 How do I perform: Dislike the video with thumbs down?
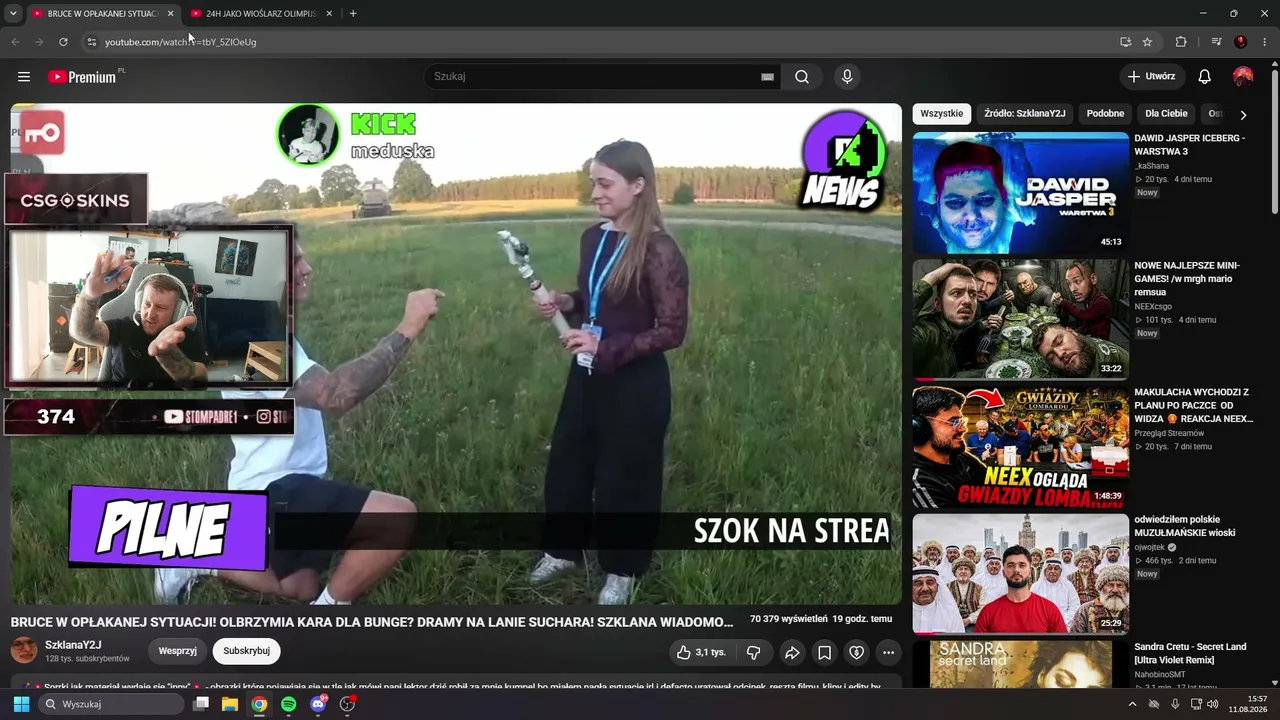click(x=754, y=653)
